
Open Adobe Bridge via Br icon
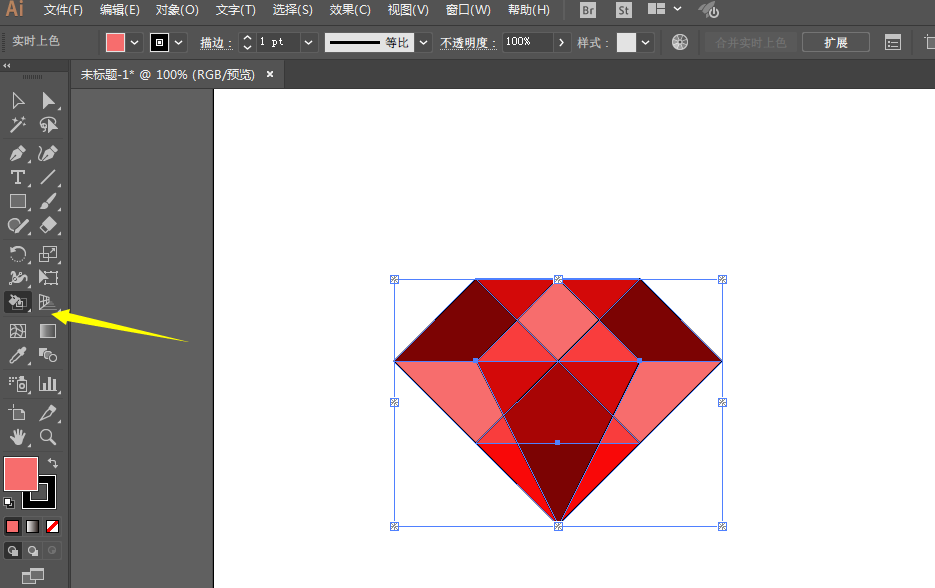pyautogui.click(x=589, y=10)
